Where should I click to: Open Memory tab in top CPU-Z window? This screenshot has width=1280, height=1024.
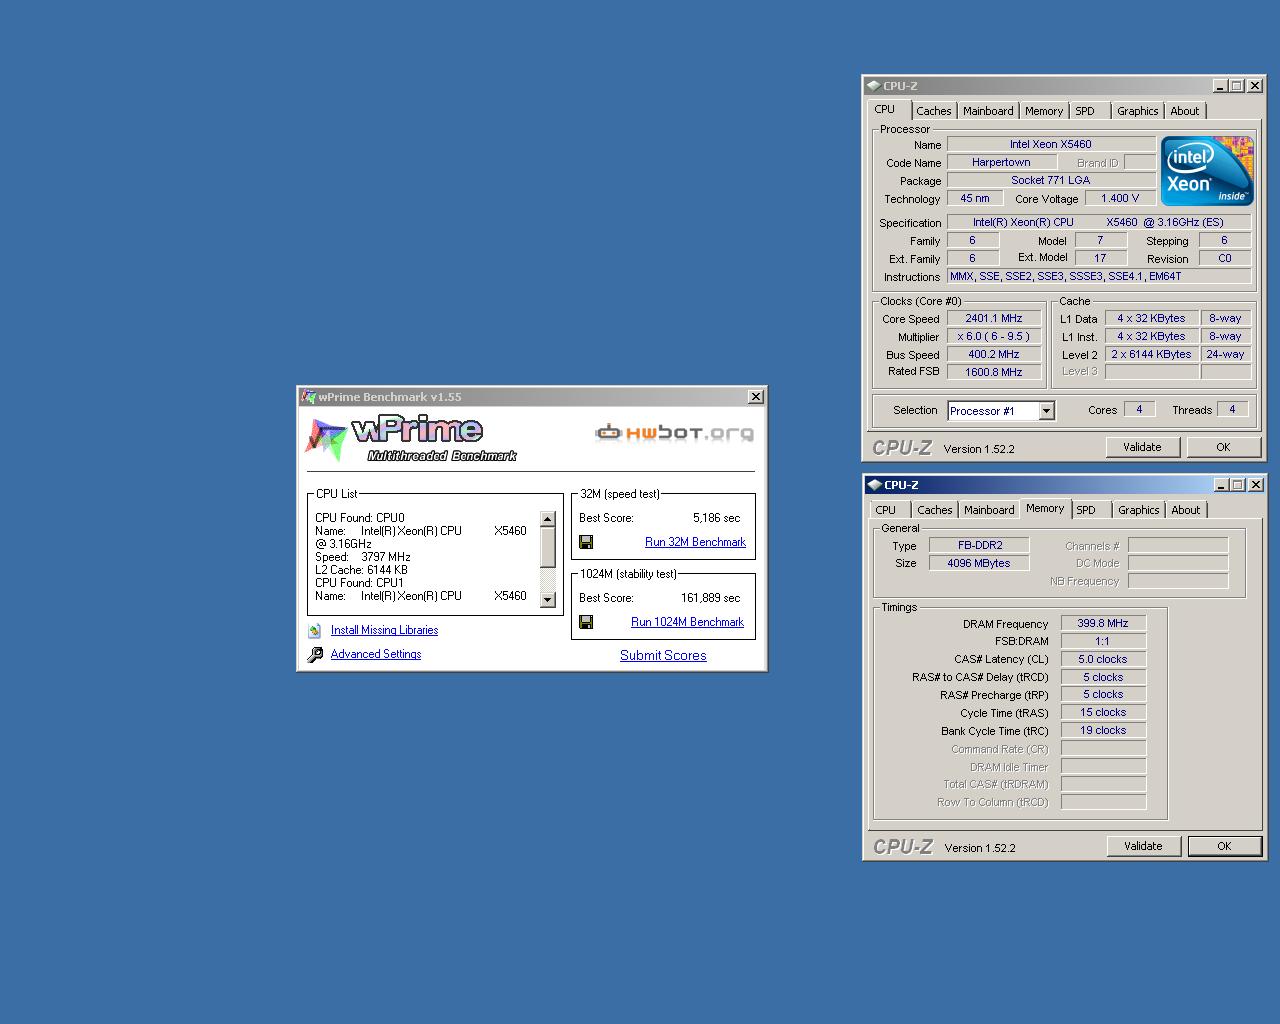click(1043, 111)
